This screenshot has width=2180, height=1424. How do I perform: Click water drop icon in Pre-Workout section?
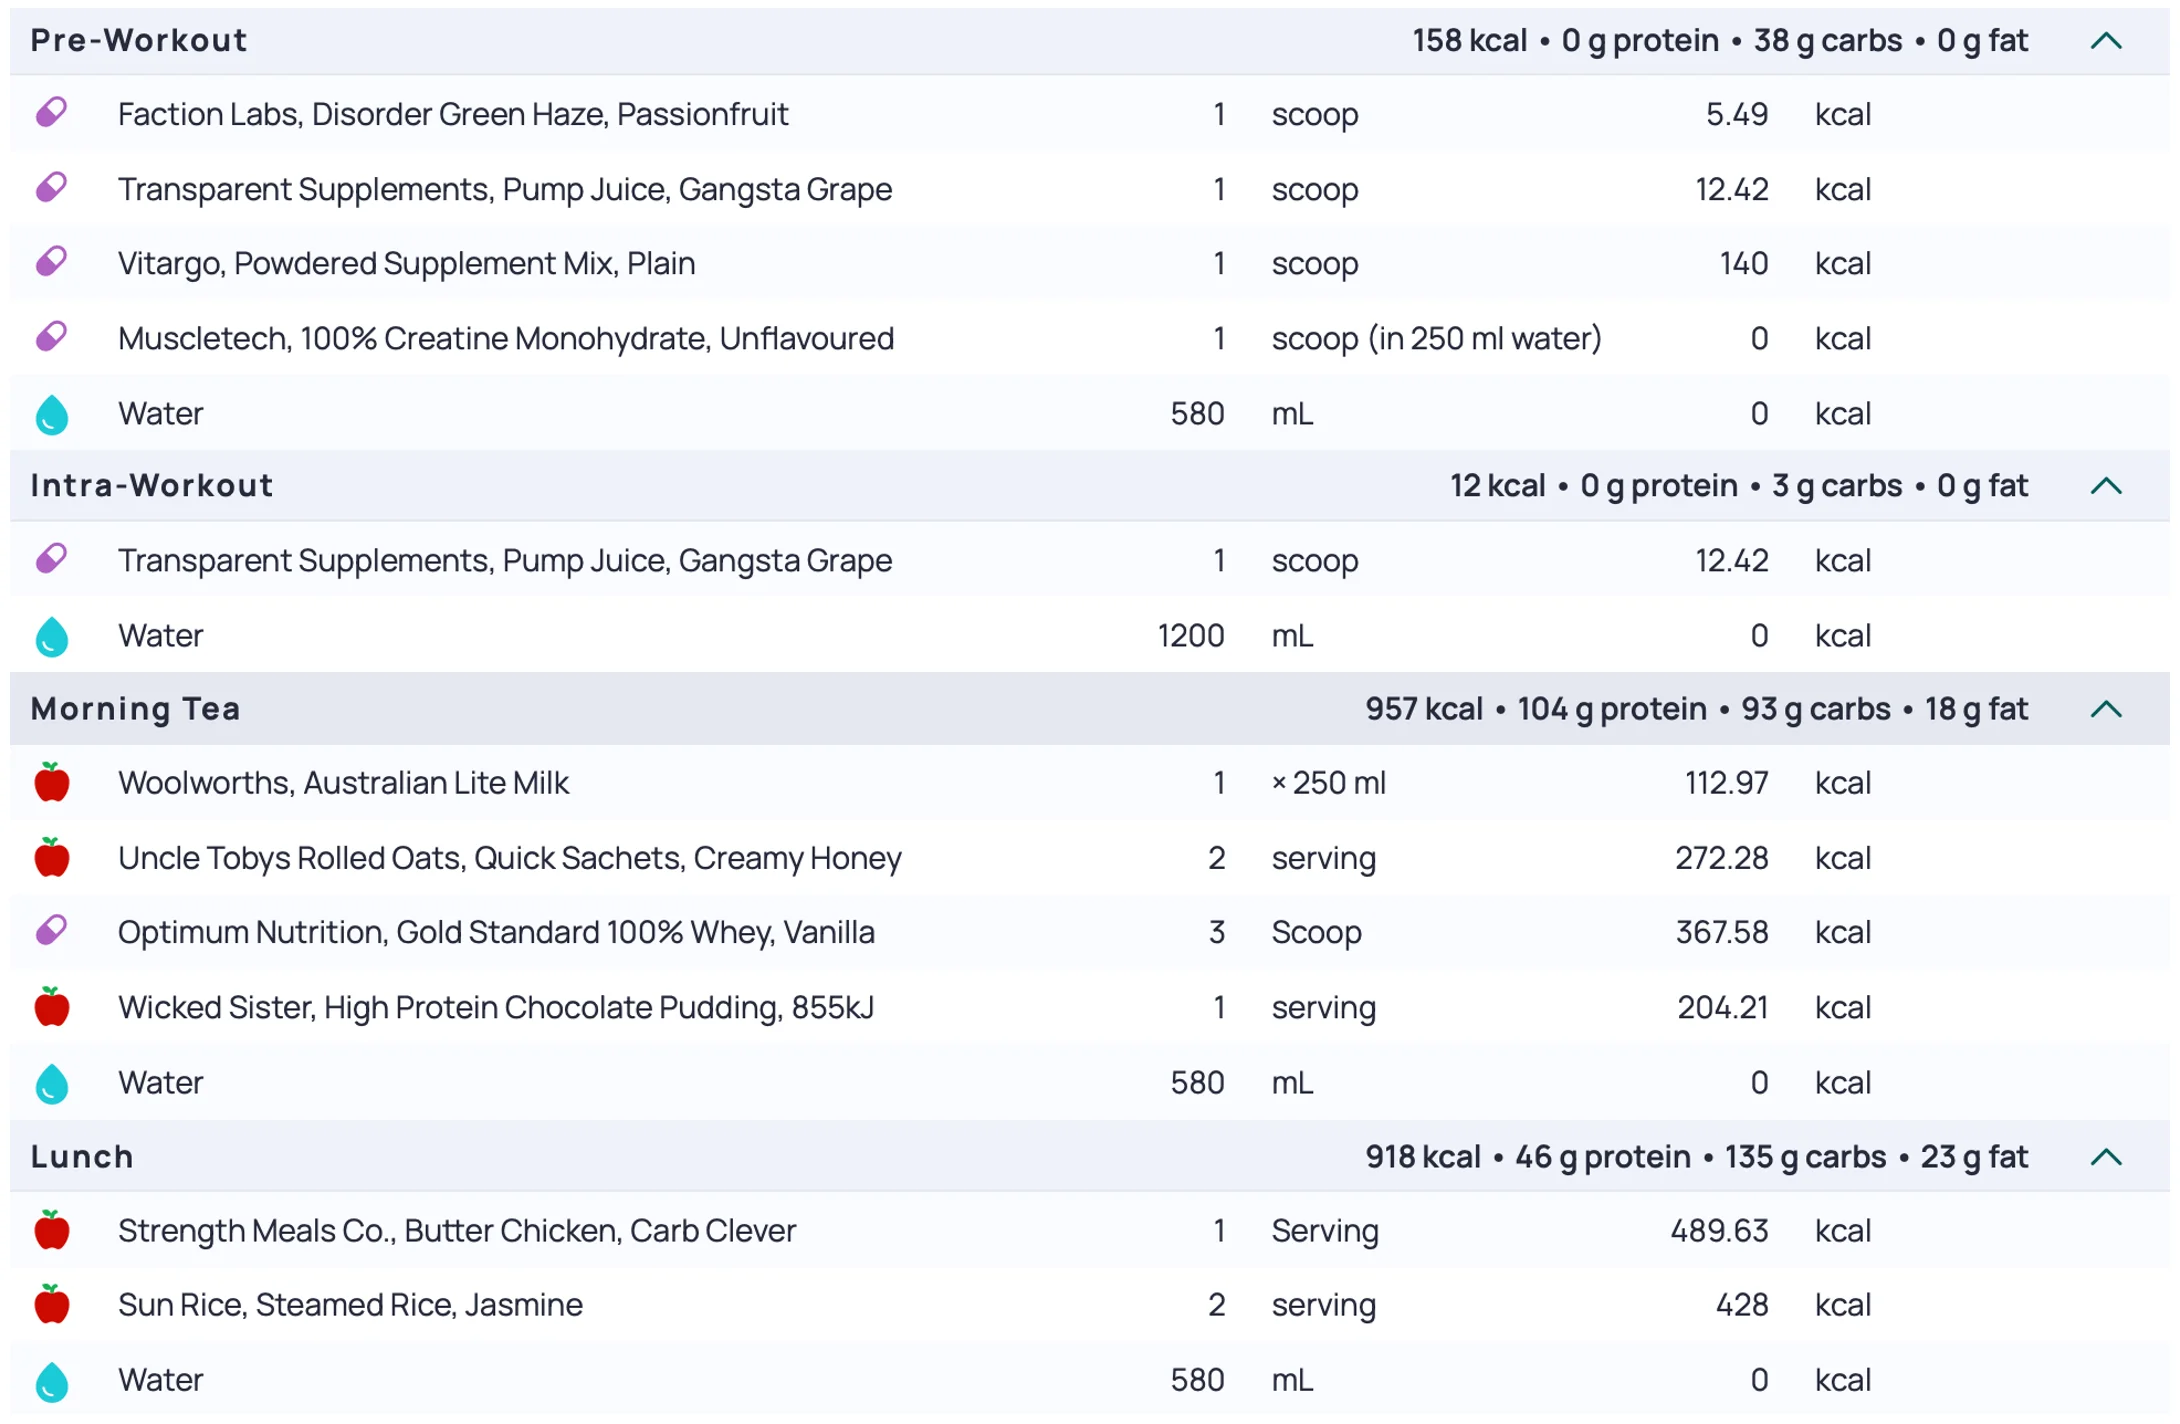pyautogui.click(x=52, y=414)
